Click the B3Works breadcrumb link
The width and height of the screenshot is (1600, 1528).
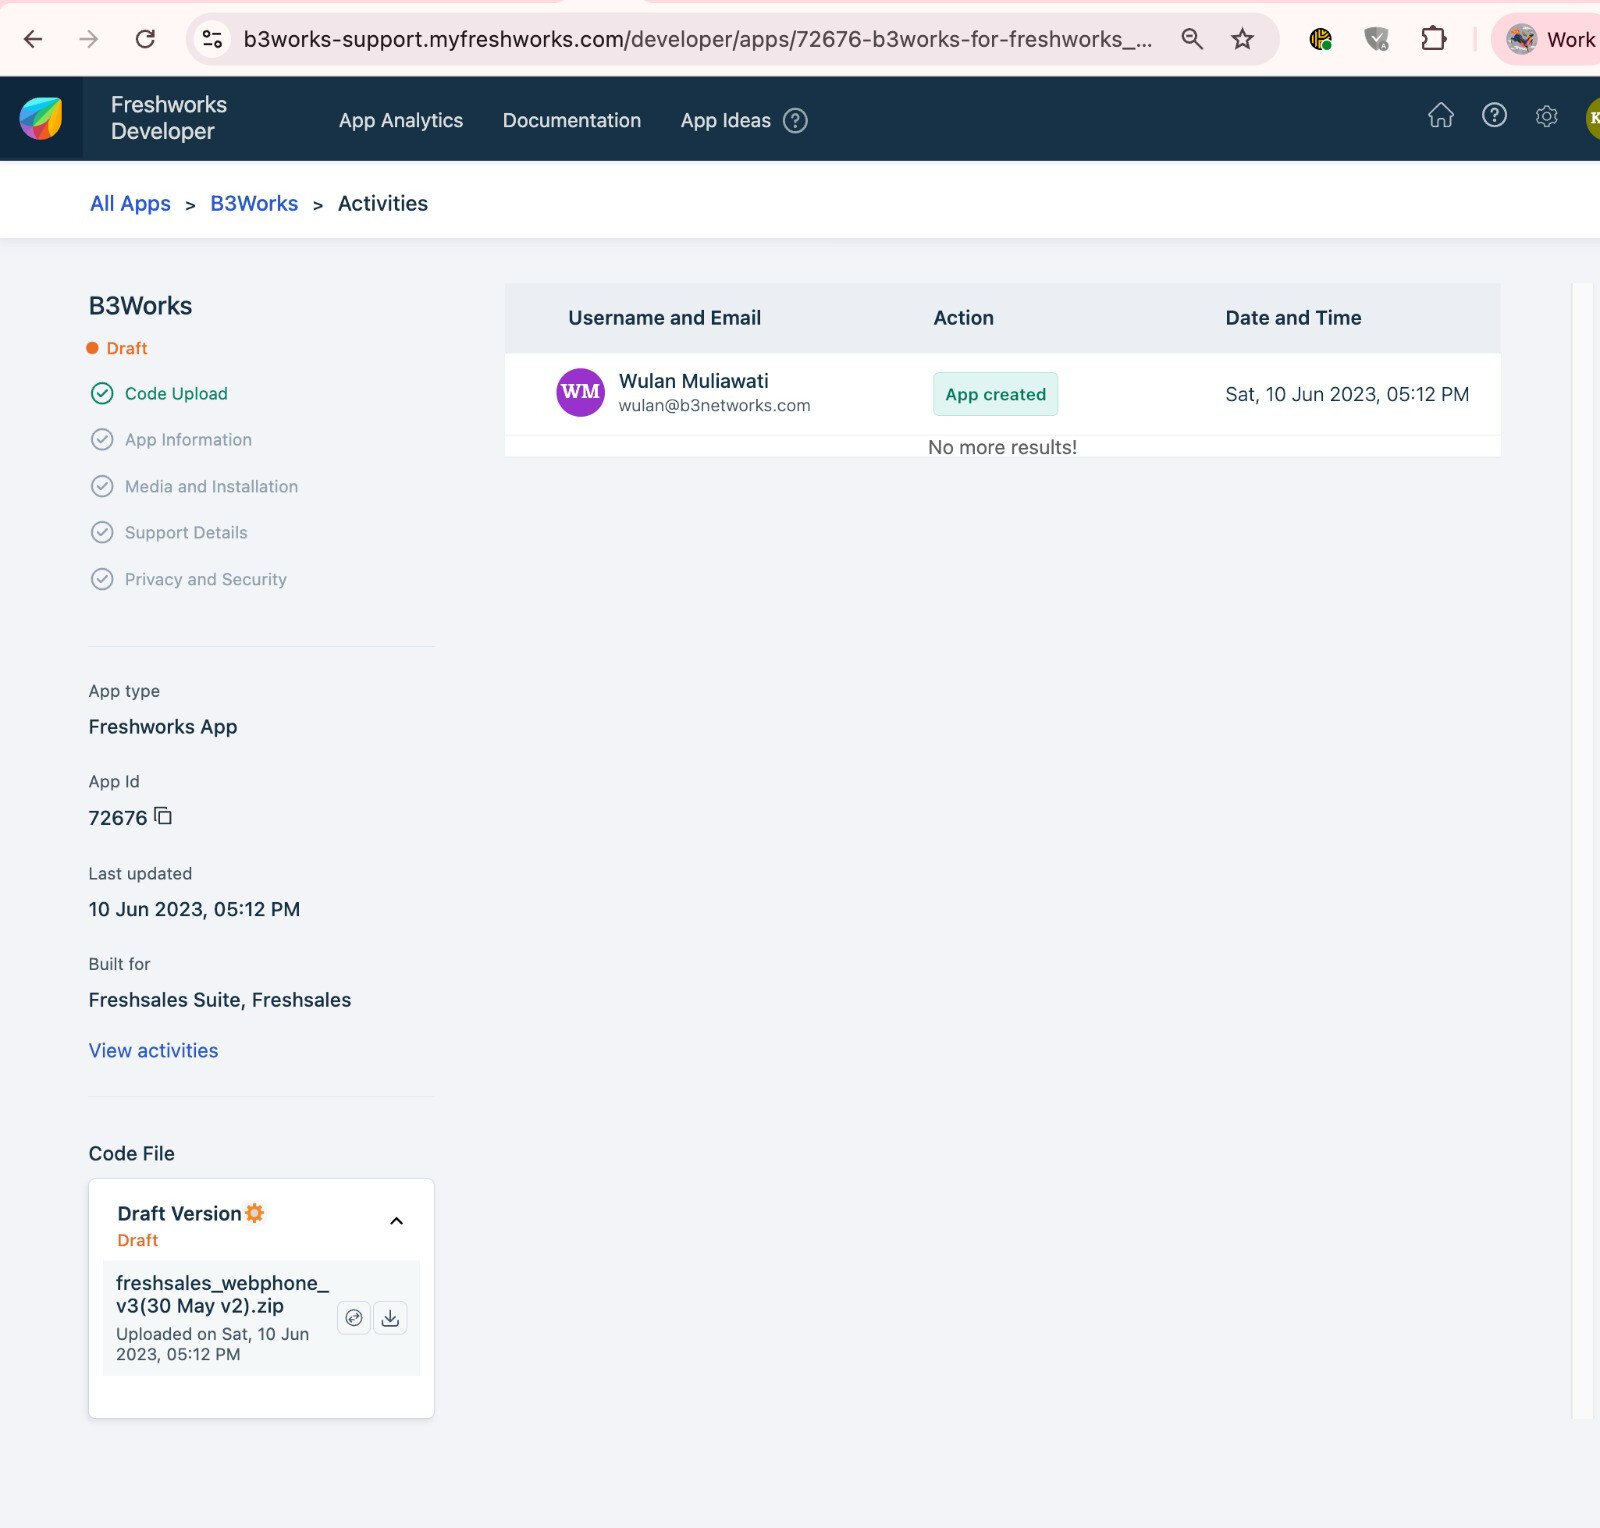tap(254, 204)
